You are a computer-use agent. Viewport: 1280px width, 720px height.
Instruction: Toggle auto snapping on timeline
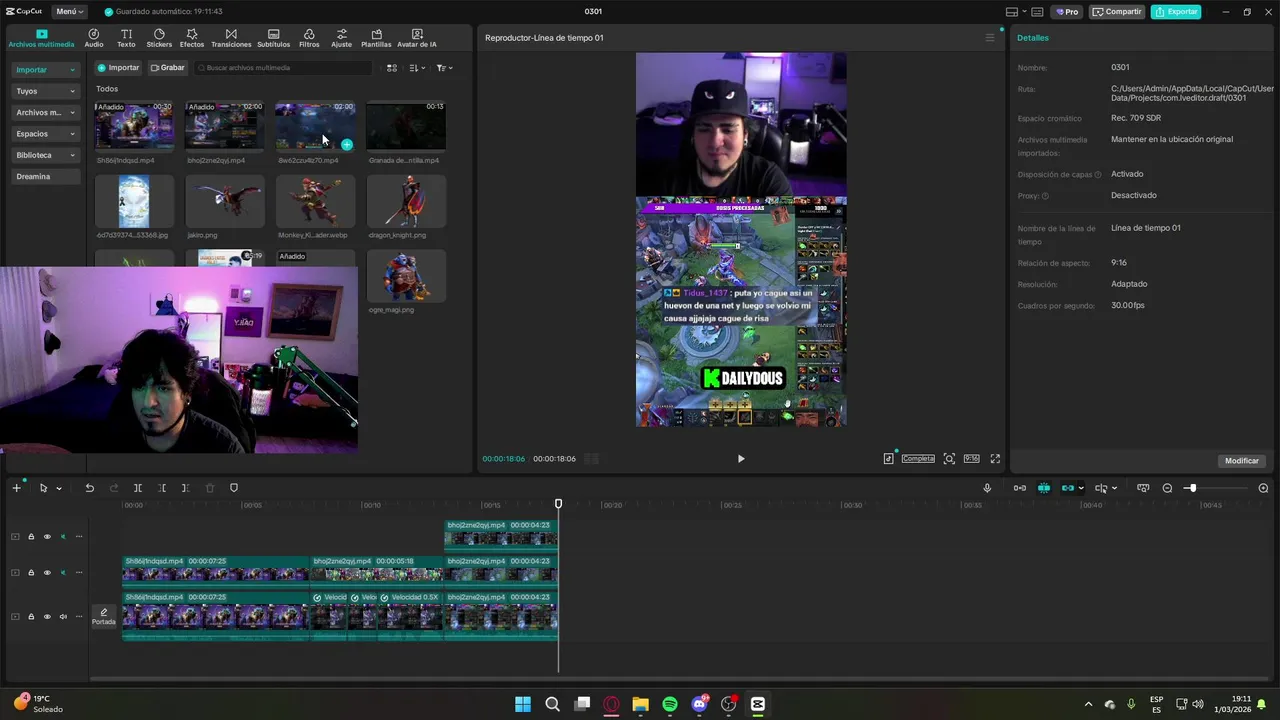[1043, 488]
